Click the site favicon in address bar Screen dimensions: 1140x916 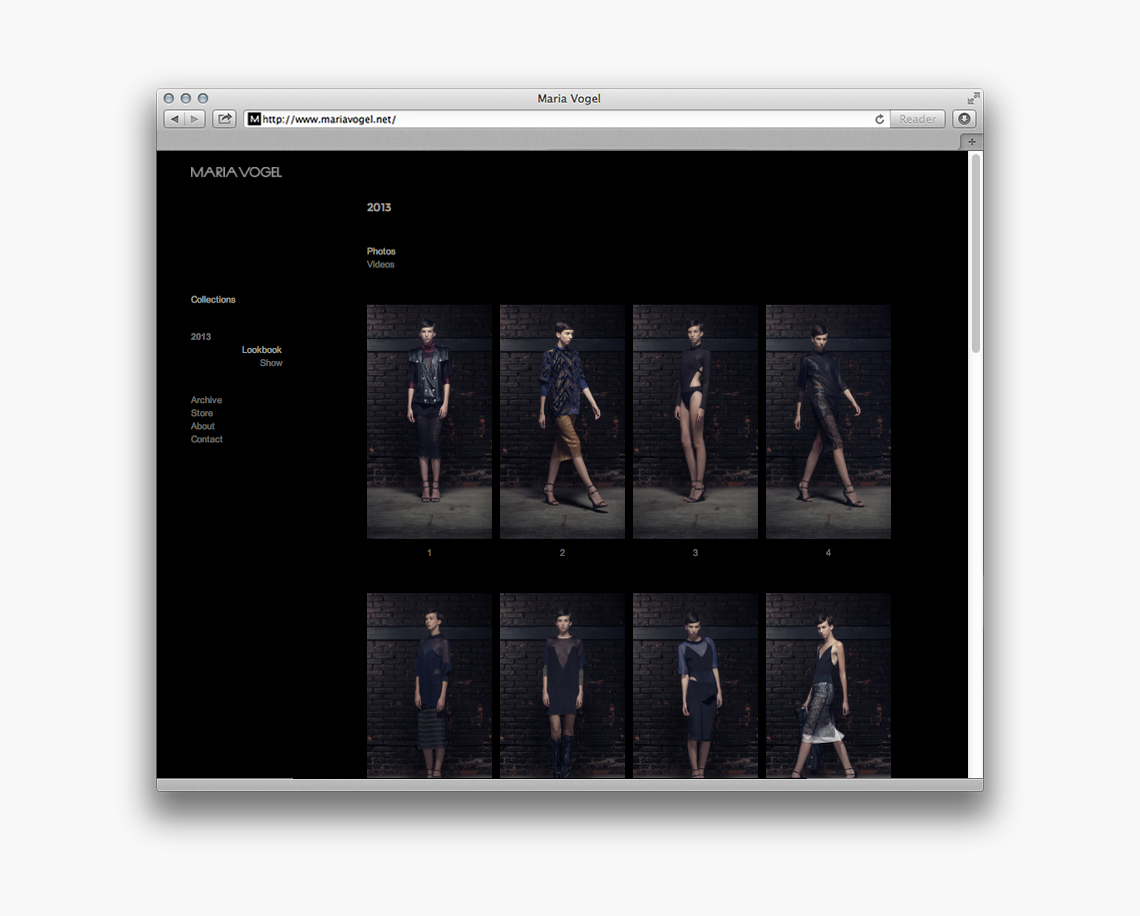(x=254, y=119)
